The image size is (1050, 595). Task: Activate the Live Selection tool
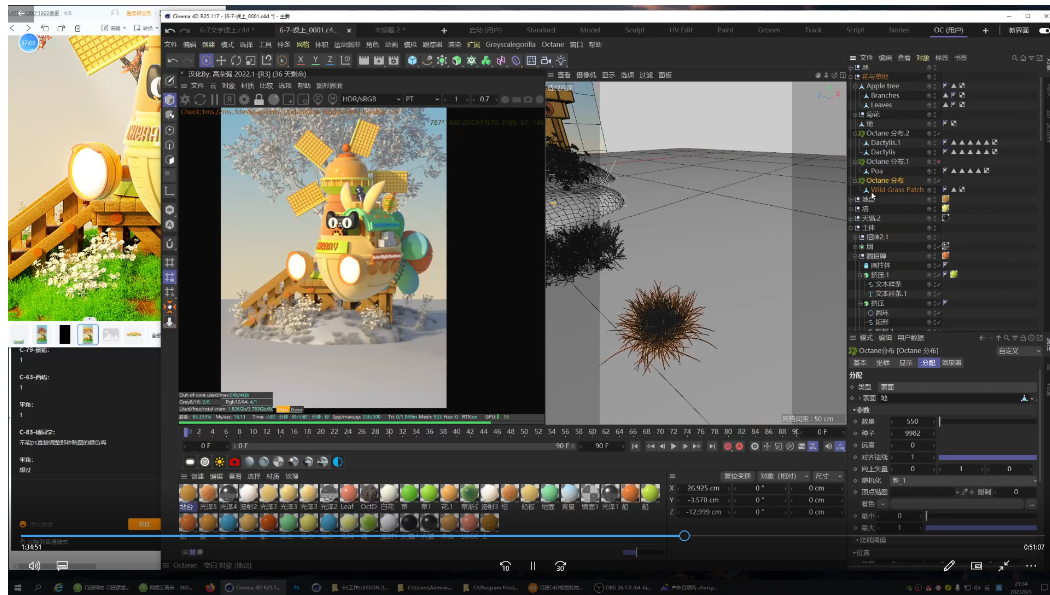pos(206,60)
